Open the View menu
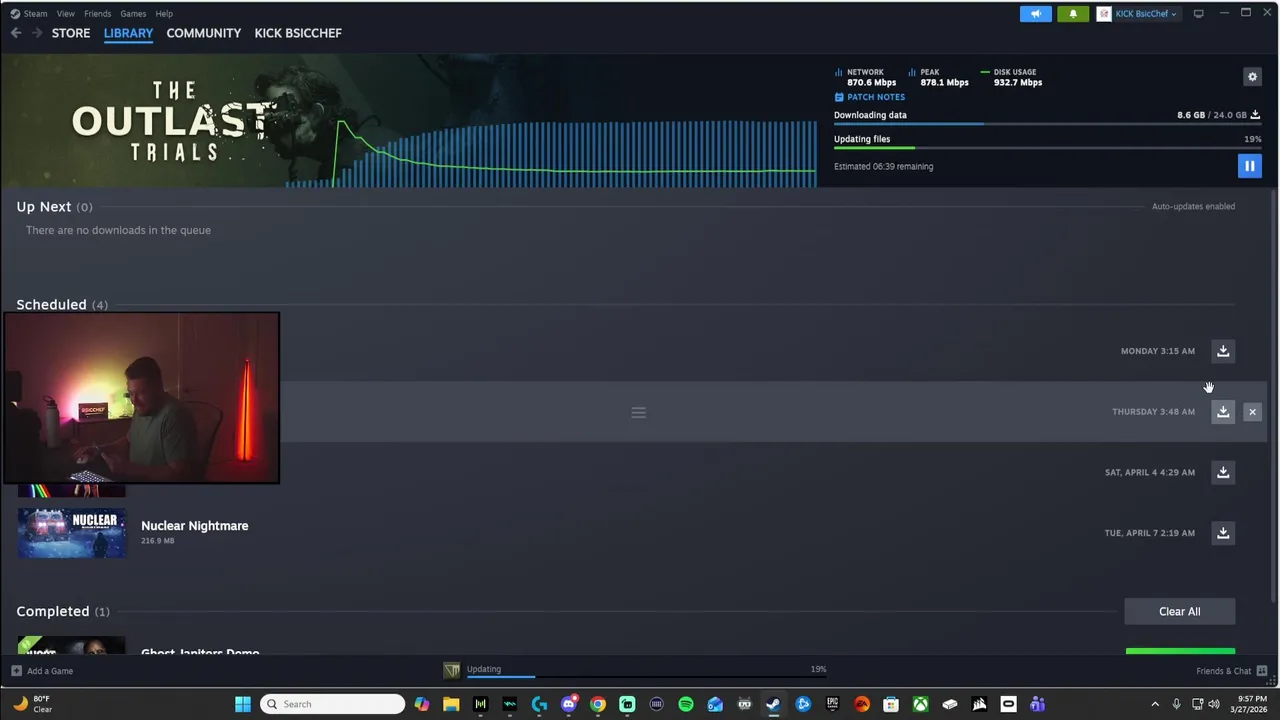The height and width of the screenshot is (720, 1280). [66, 14]
